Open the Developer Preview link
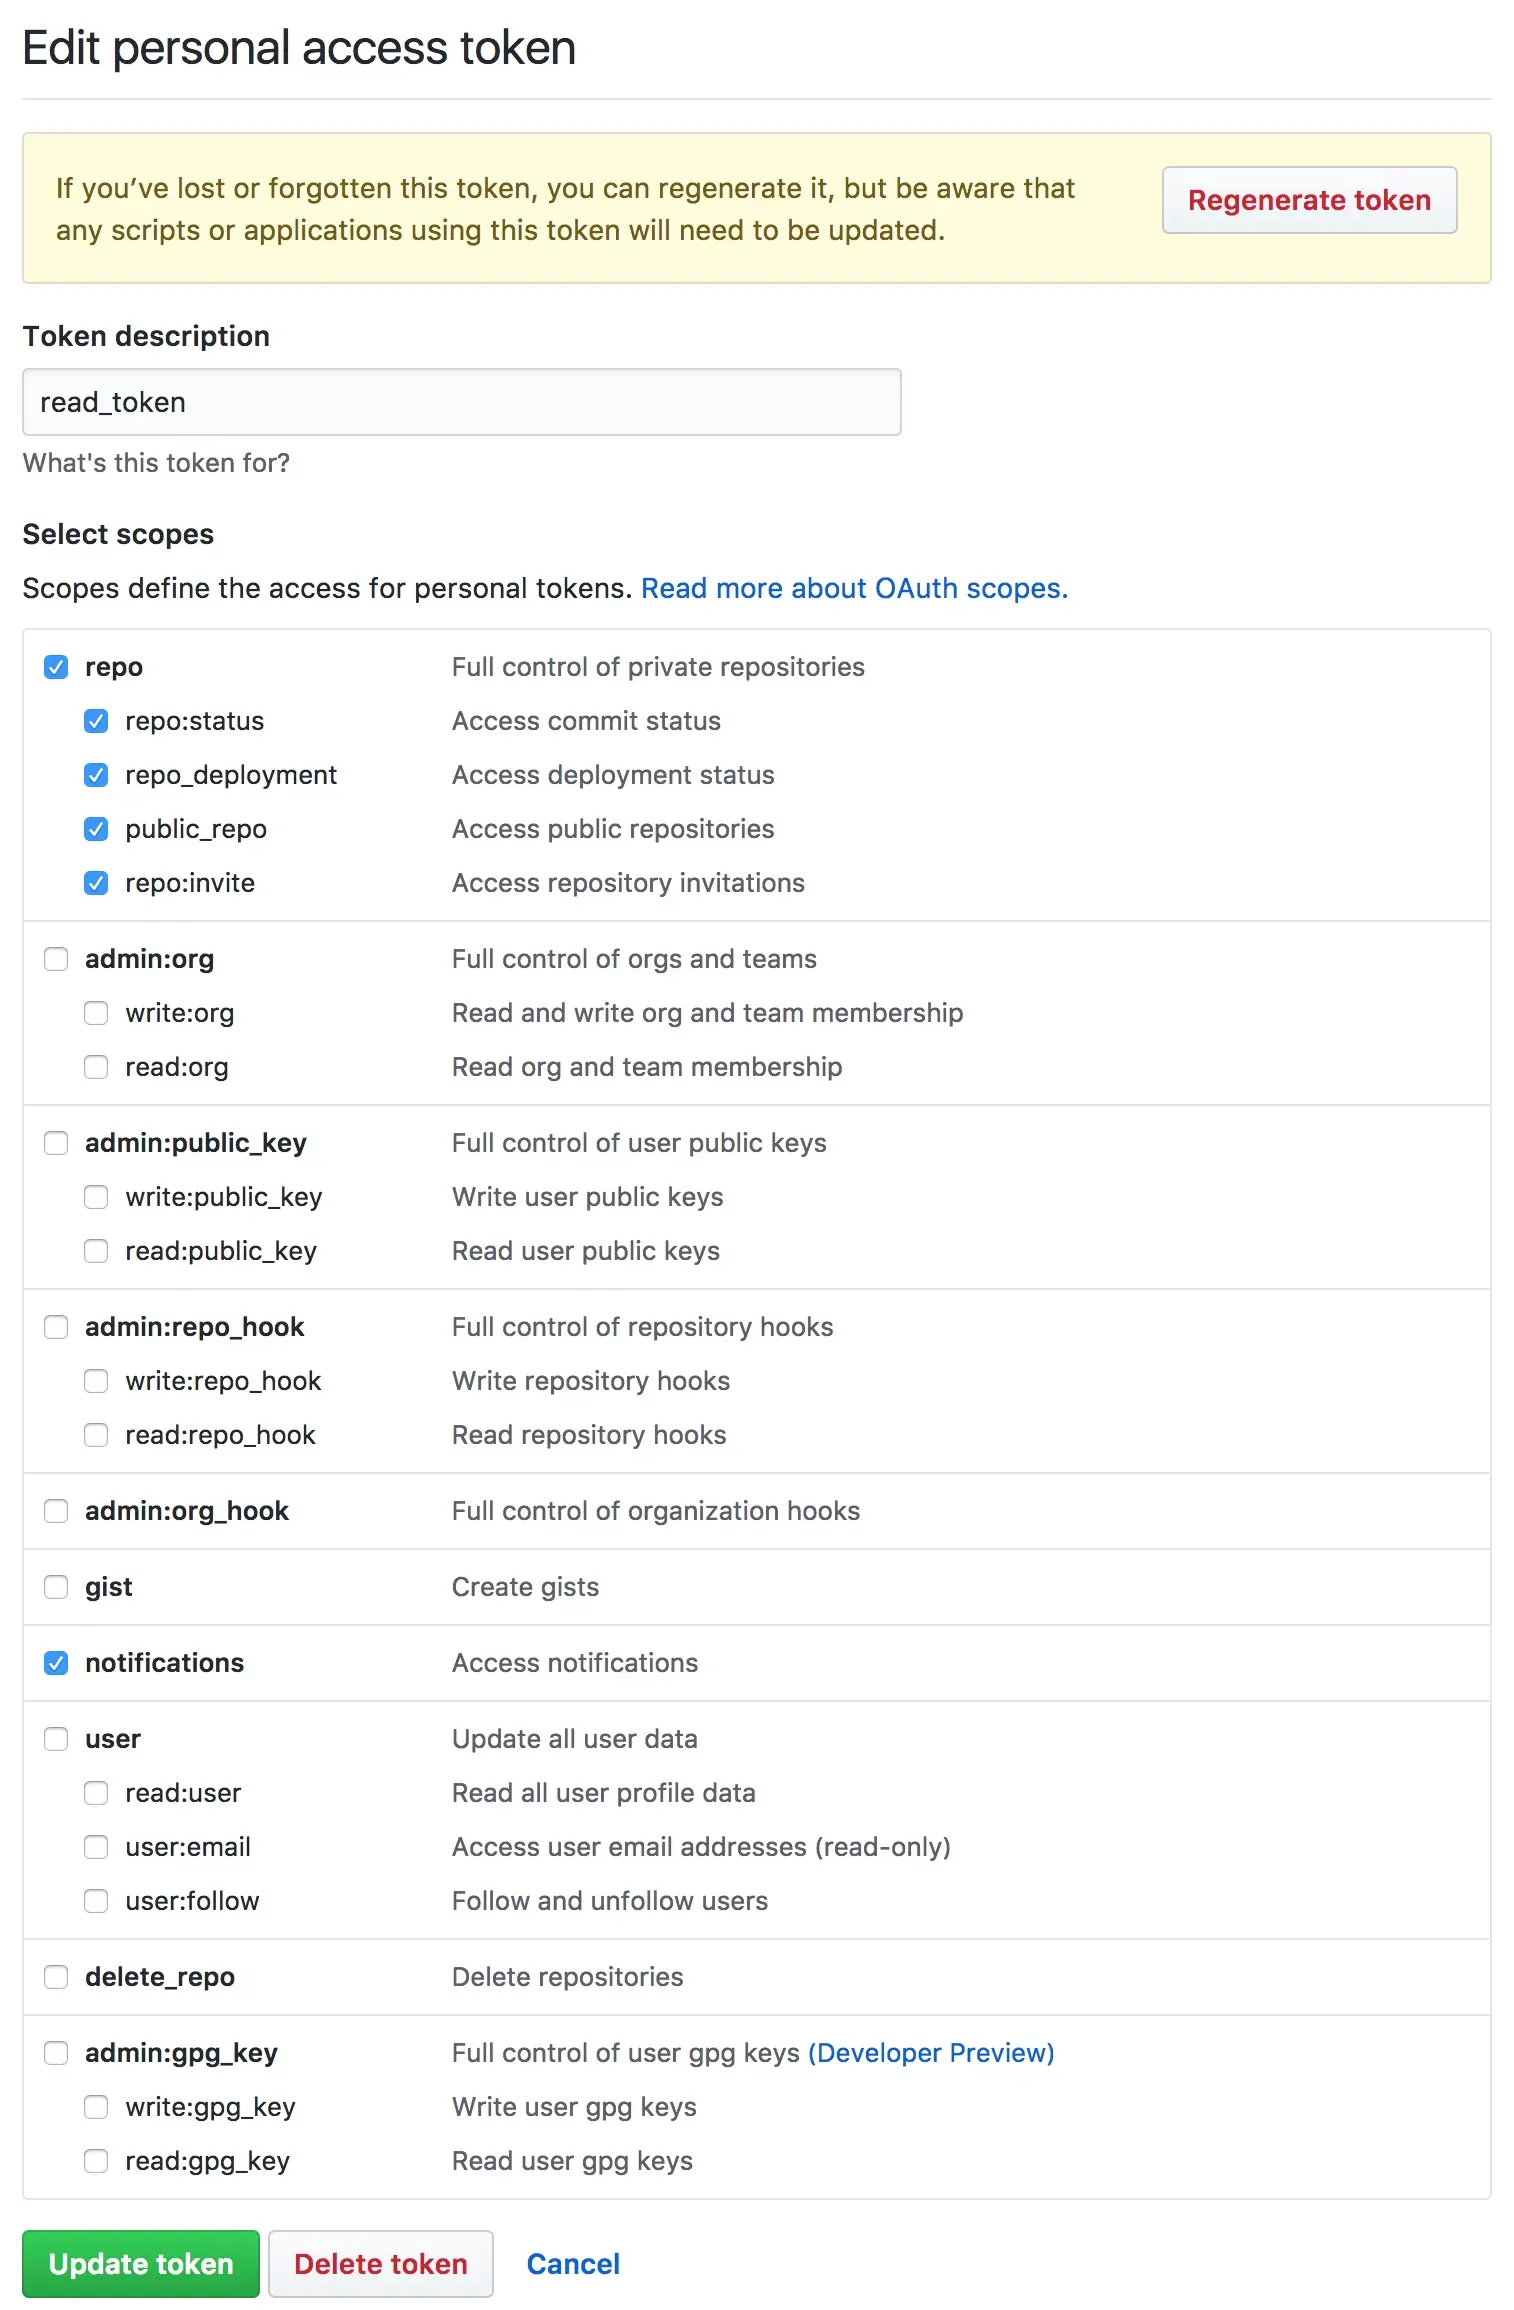The width and height of the screenshot is (1514, 2310). [x=931, y=2053]
